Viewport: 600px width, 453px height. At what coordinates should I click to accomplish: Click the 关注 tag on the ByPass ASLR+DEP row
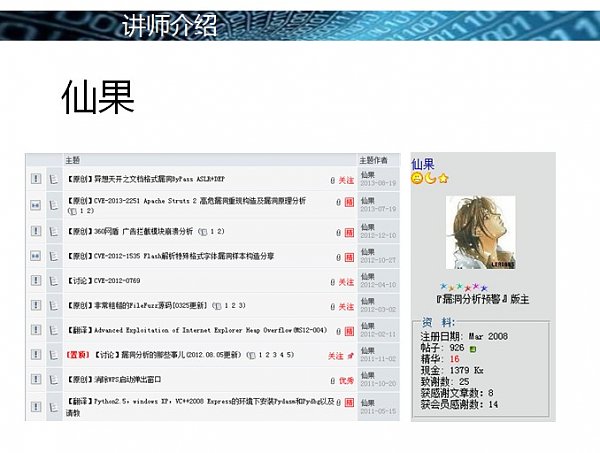(346, 180)
